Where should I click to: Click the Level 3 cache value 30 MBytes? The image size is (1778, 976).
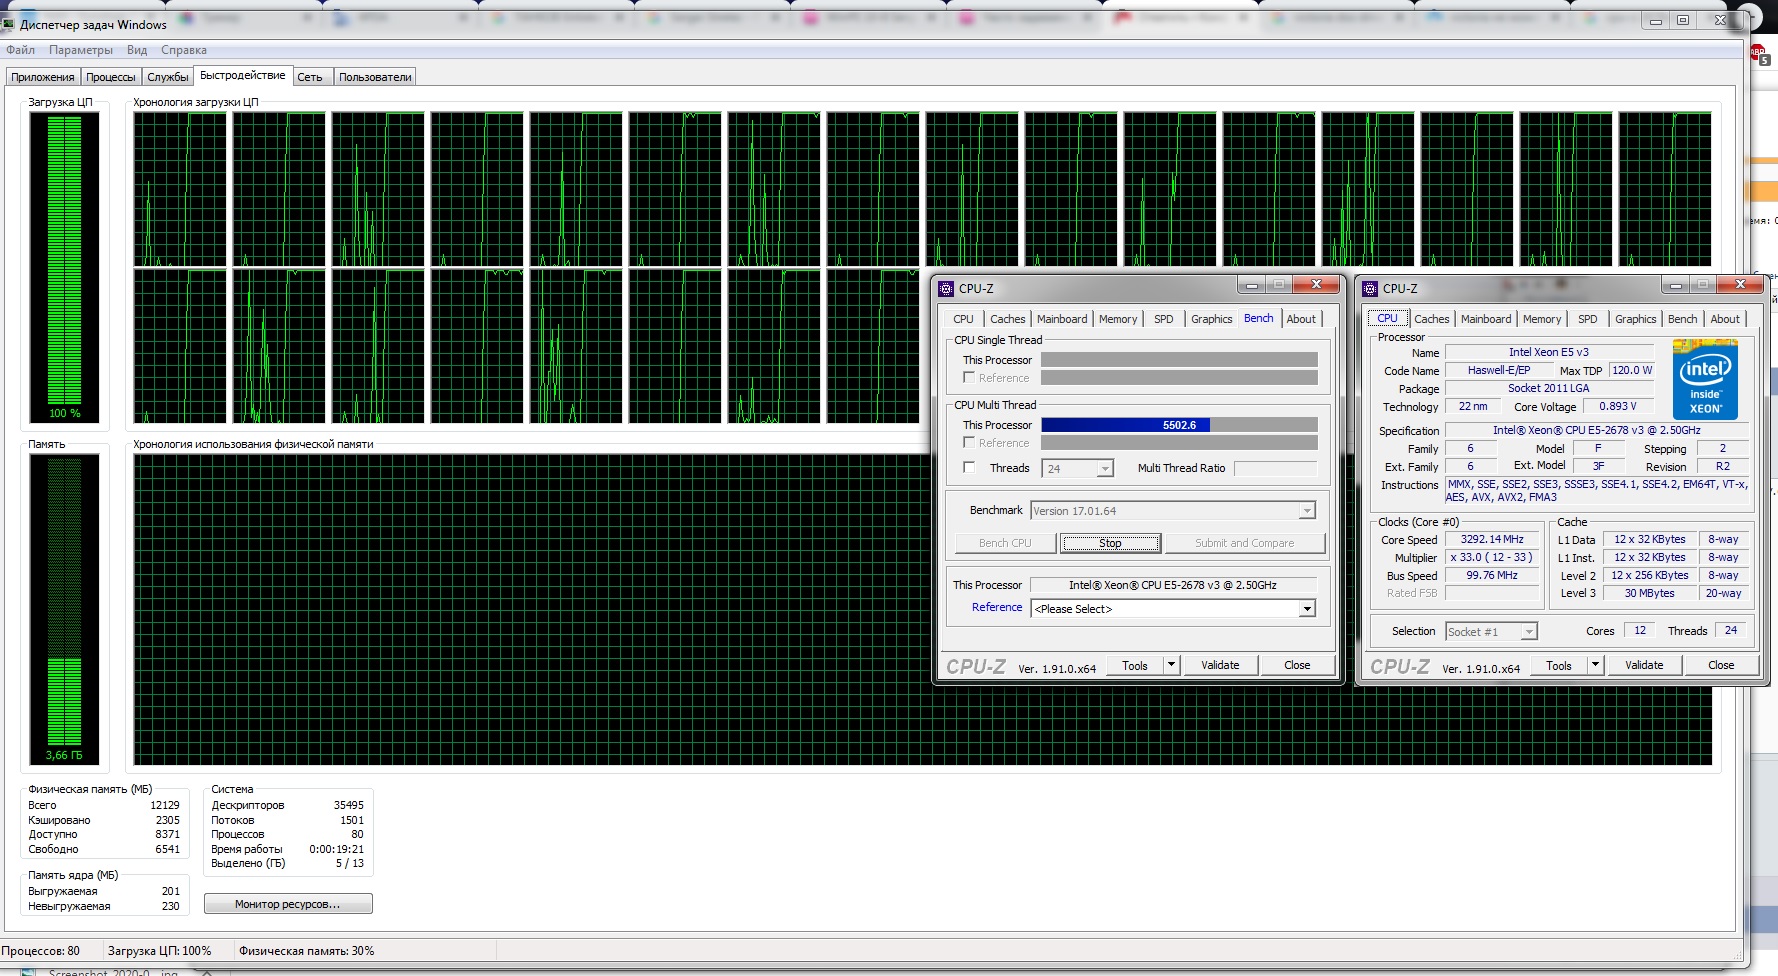pyautogui.click(x=1649, y=593)
